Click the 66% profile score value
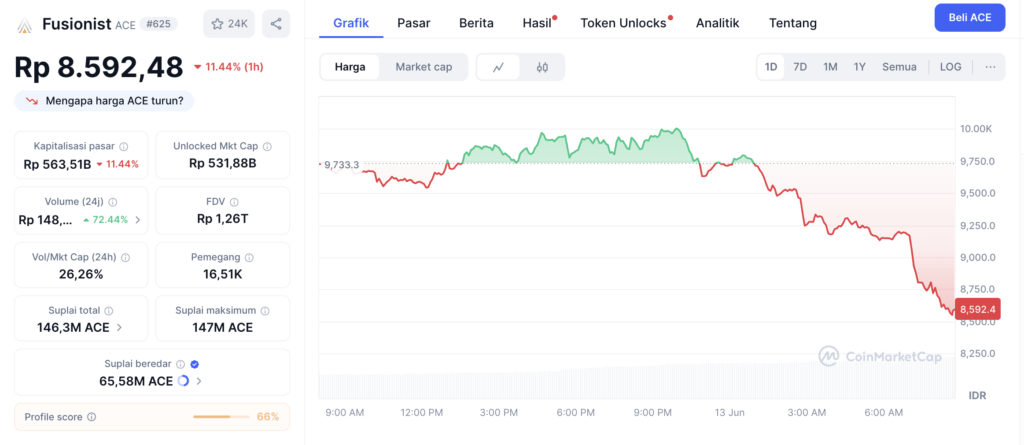 268,417
